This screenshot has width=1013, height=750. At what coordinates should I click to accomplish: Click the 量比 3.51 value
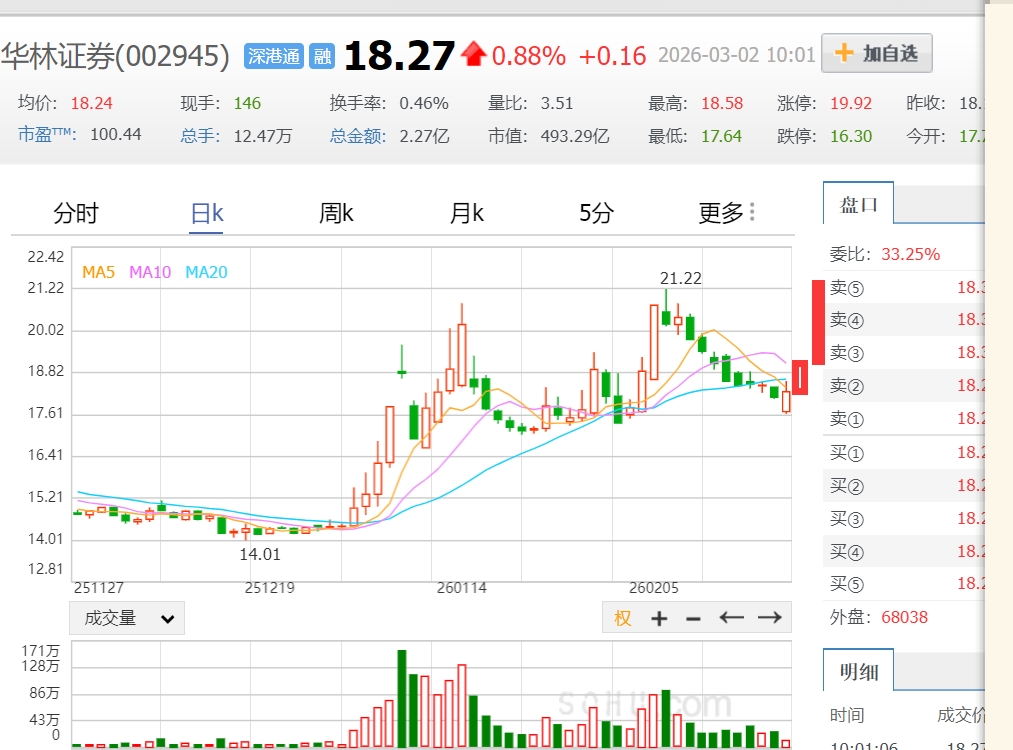556,103
